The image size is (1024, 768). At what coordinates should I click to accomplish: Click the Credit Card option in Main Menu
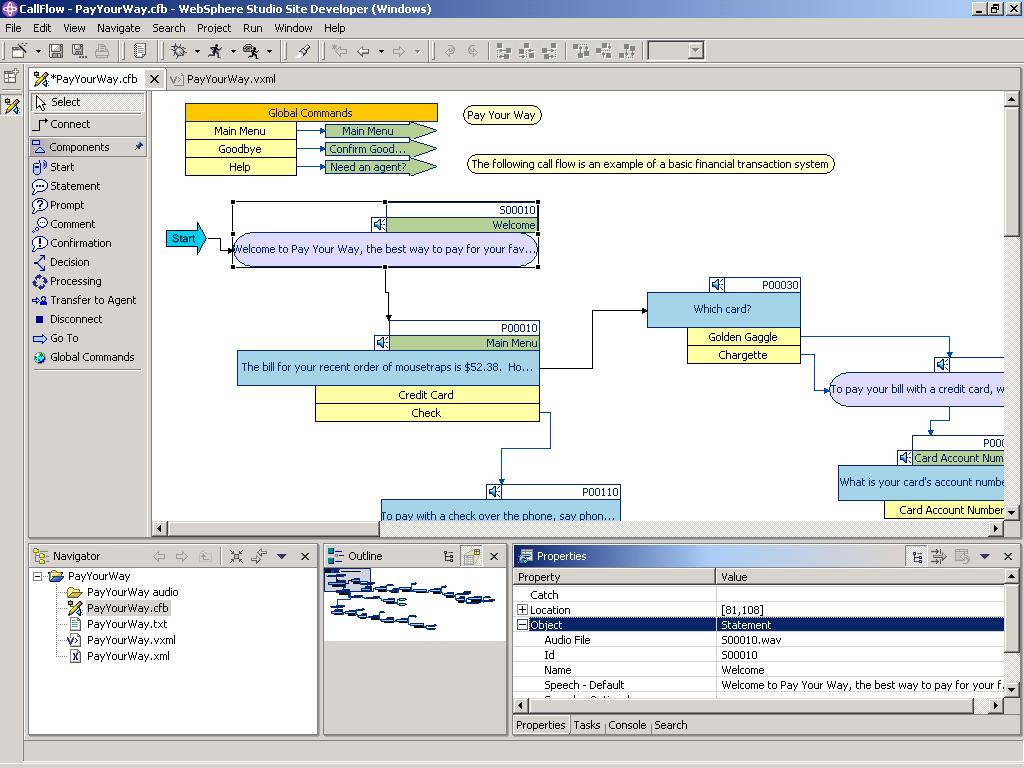pos(426,395)
